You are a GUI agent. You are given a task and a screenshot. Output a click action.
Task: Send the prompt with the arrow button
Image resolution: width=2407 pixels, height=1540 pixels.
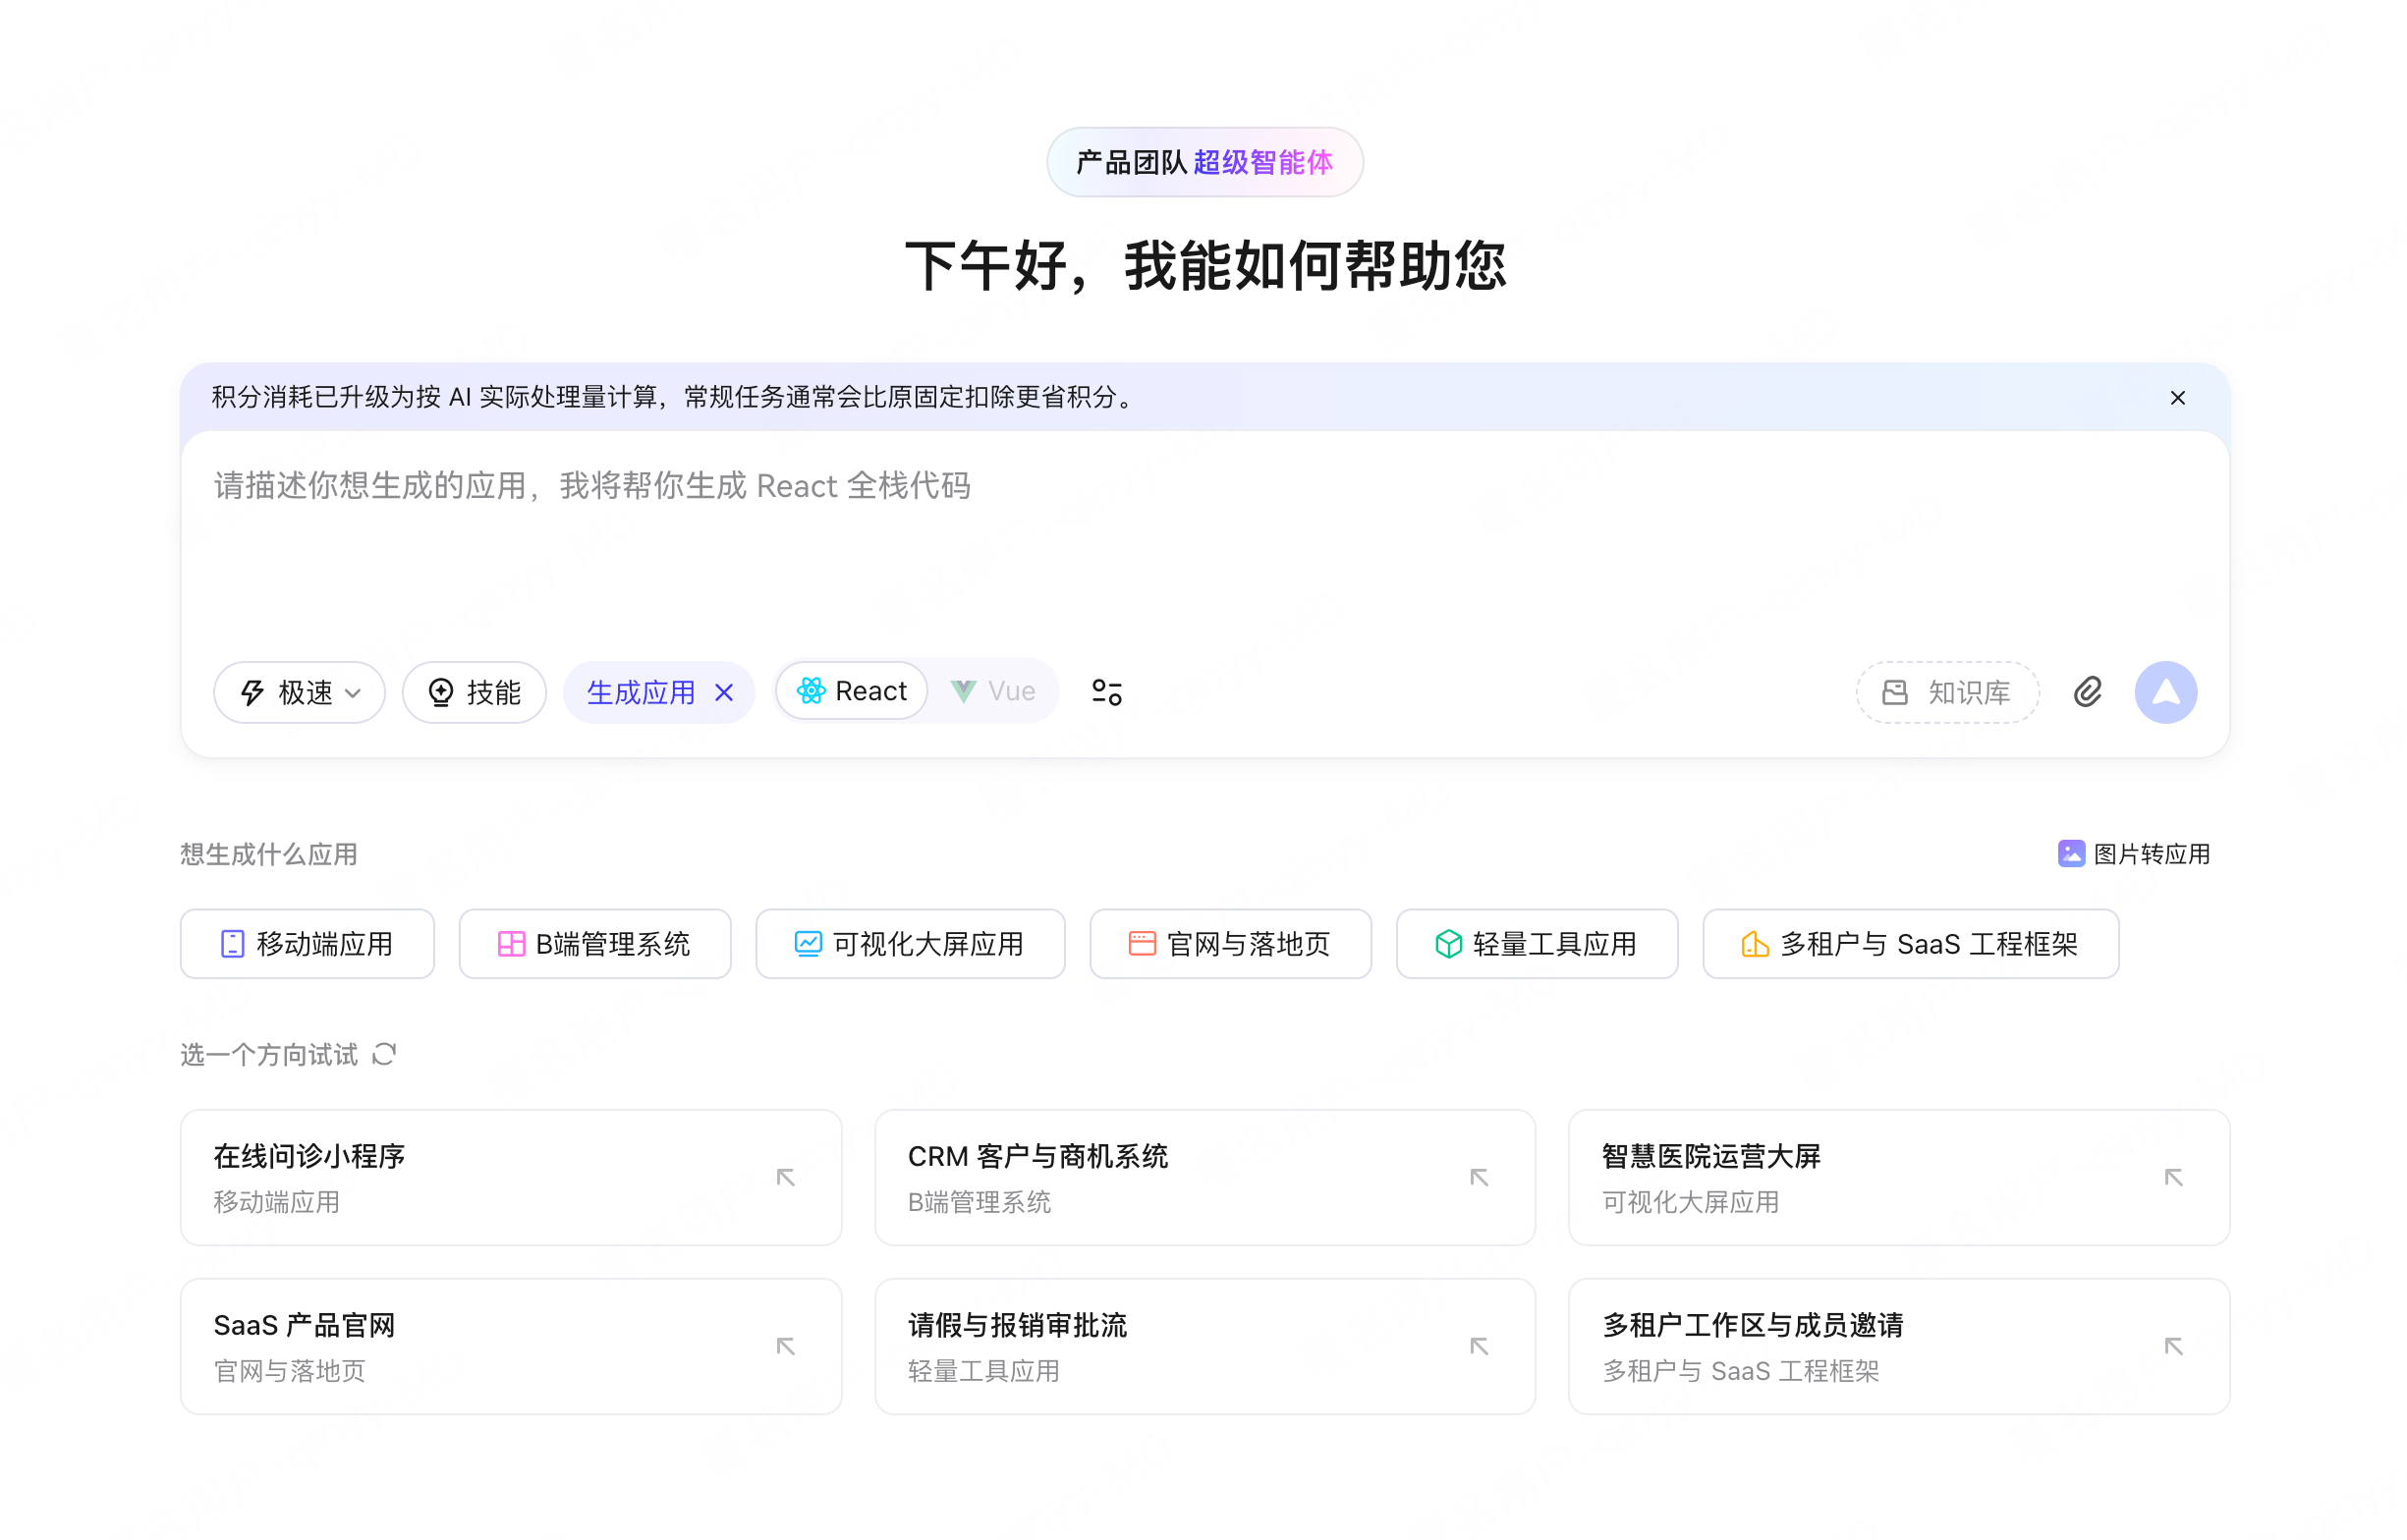pyautogui.click(x=2165, y=692)
